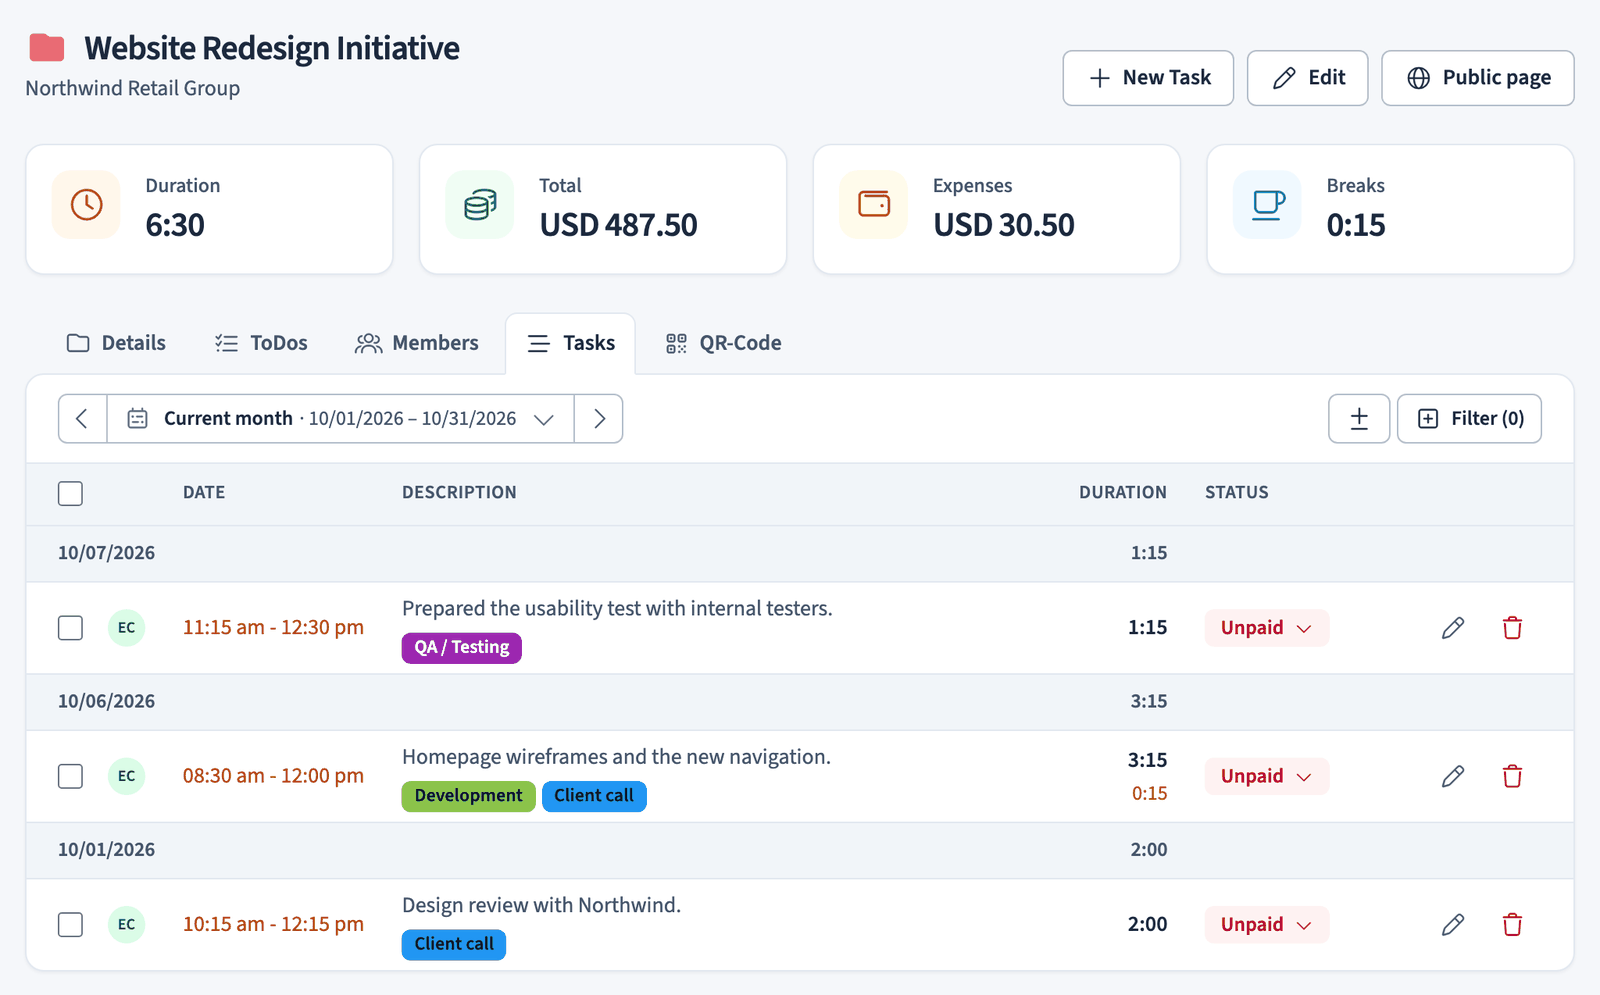Open Unpaid status dropdown for Design review task
Image resolution: width=1600 pixels, height=995 pixels.
(x=1266, y=925)
